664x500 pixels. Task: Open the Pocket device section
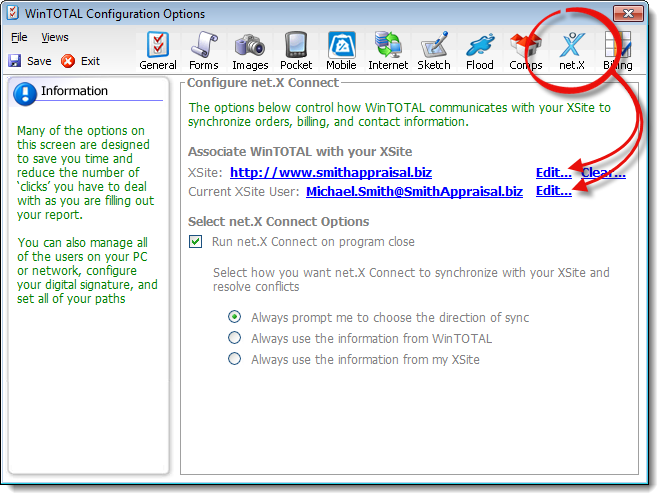(x=296, y=51)
